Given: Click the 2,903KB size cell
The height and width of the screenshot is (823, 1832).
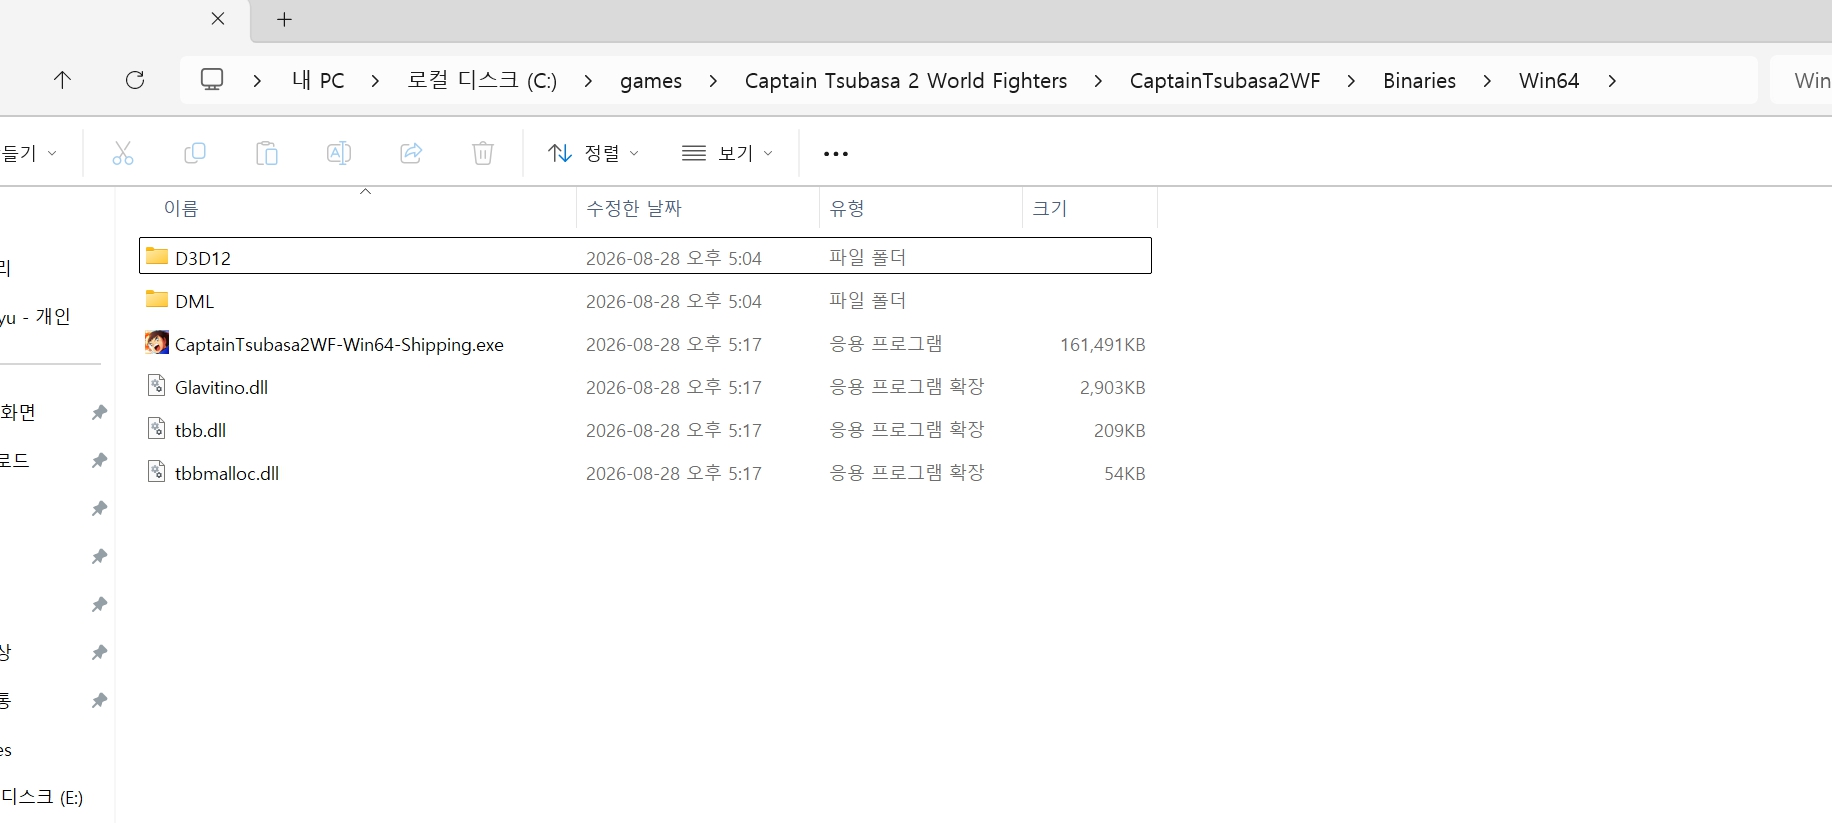Looking at the screenshot, I should click(1113, 387).
